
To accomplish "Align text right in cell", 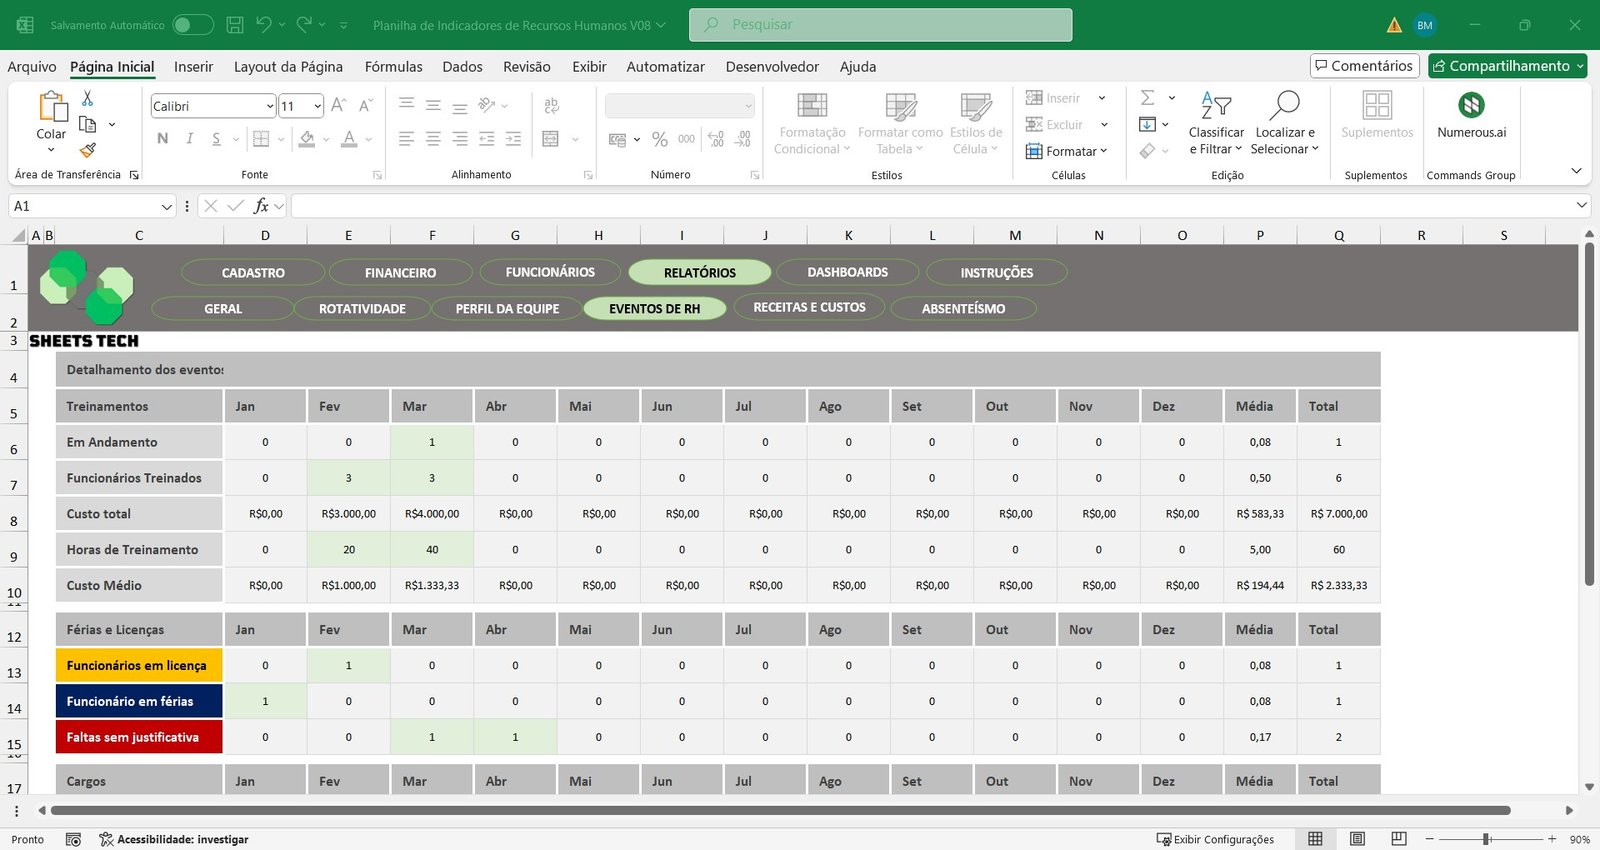I will click(460, 139).
